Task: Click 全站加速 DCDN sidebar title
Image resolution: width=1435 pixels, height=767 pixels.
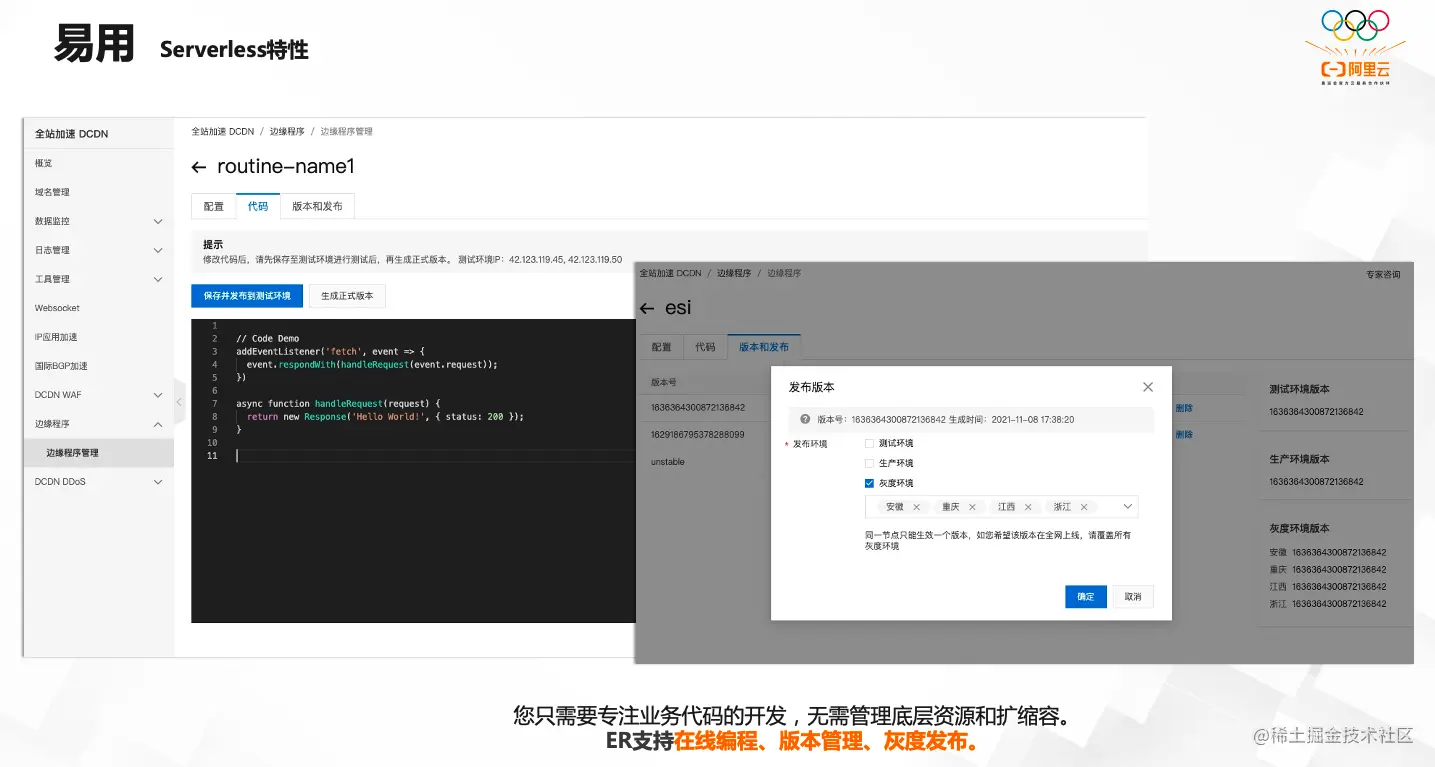Action: (71, 134)
